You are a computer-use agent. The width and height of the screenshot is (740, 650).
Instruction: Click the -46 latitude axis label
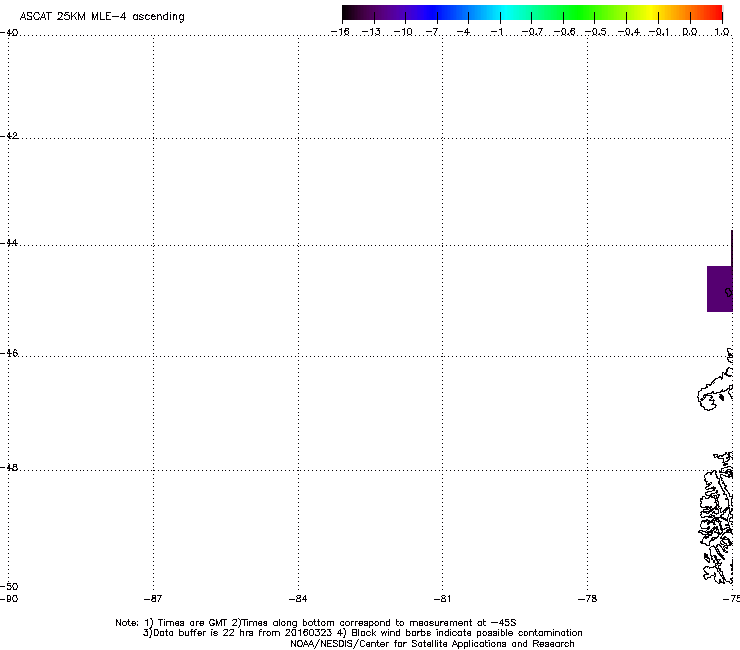(9, 353)
